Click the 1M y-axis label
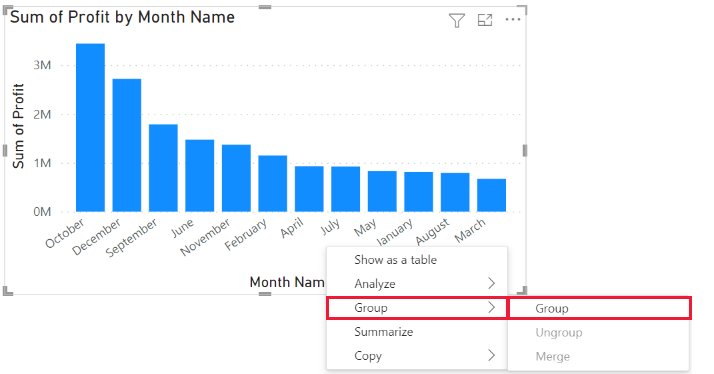The image size is (714, 374). pyautogui.click(x=42, y=163)
